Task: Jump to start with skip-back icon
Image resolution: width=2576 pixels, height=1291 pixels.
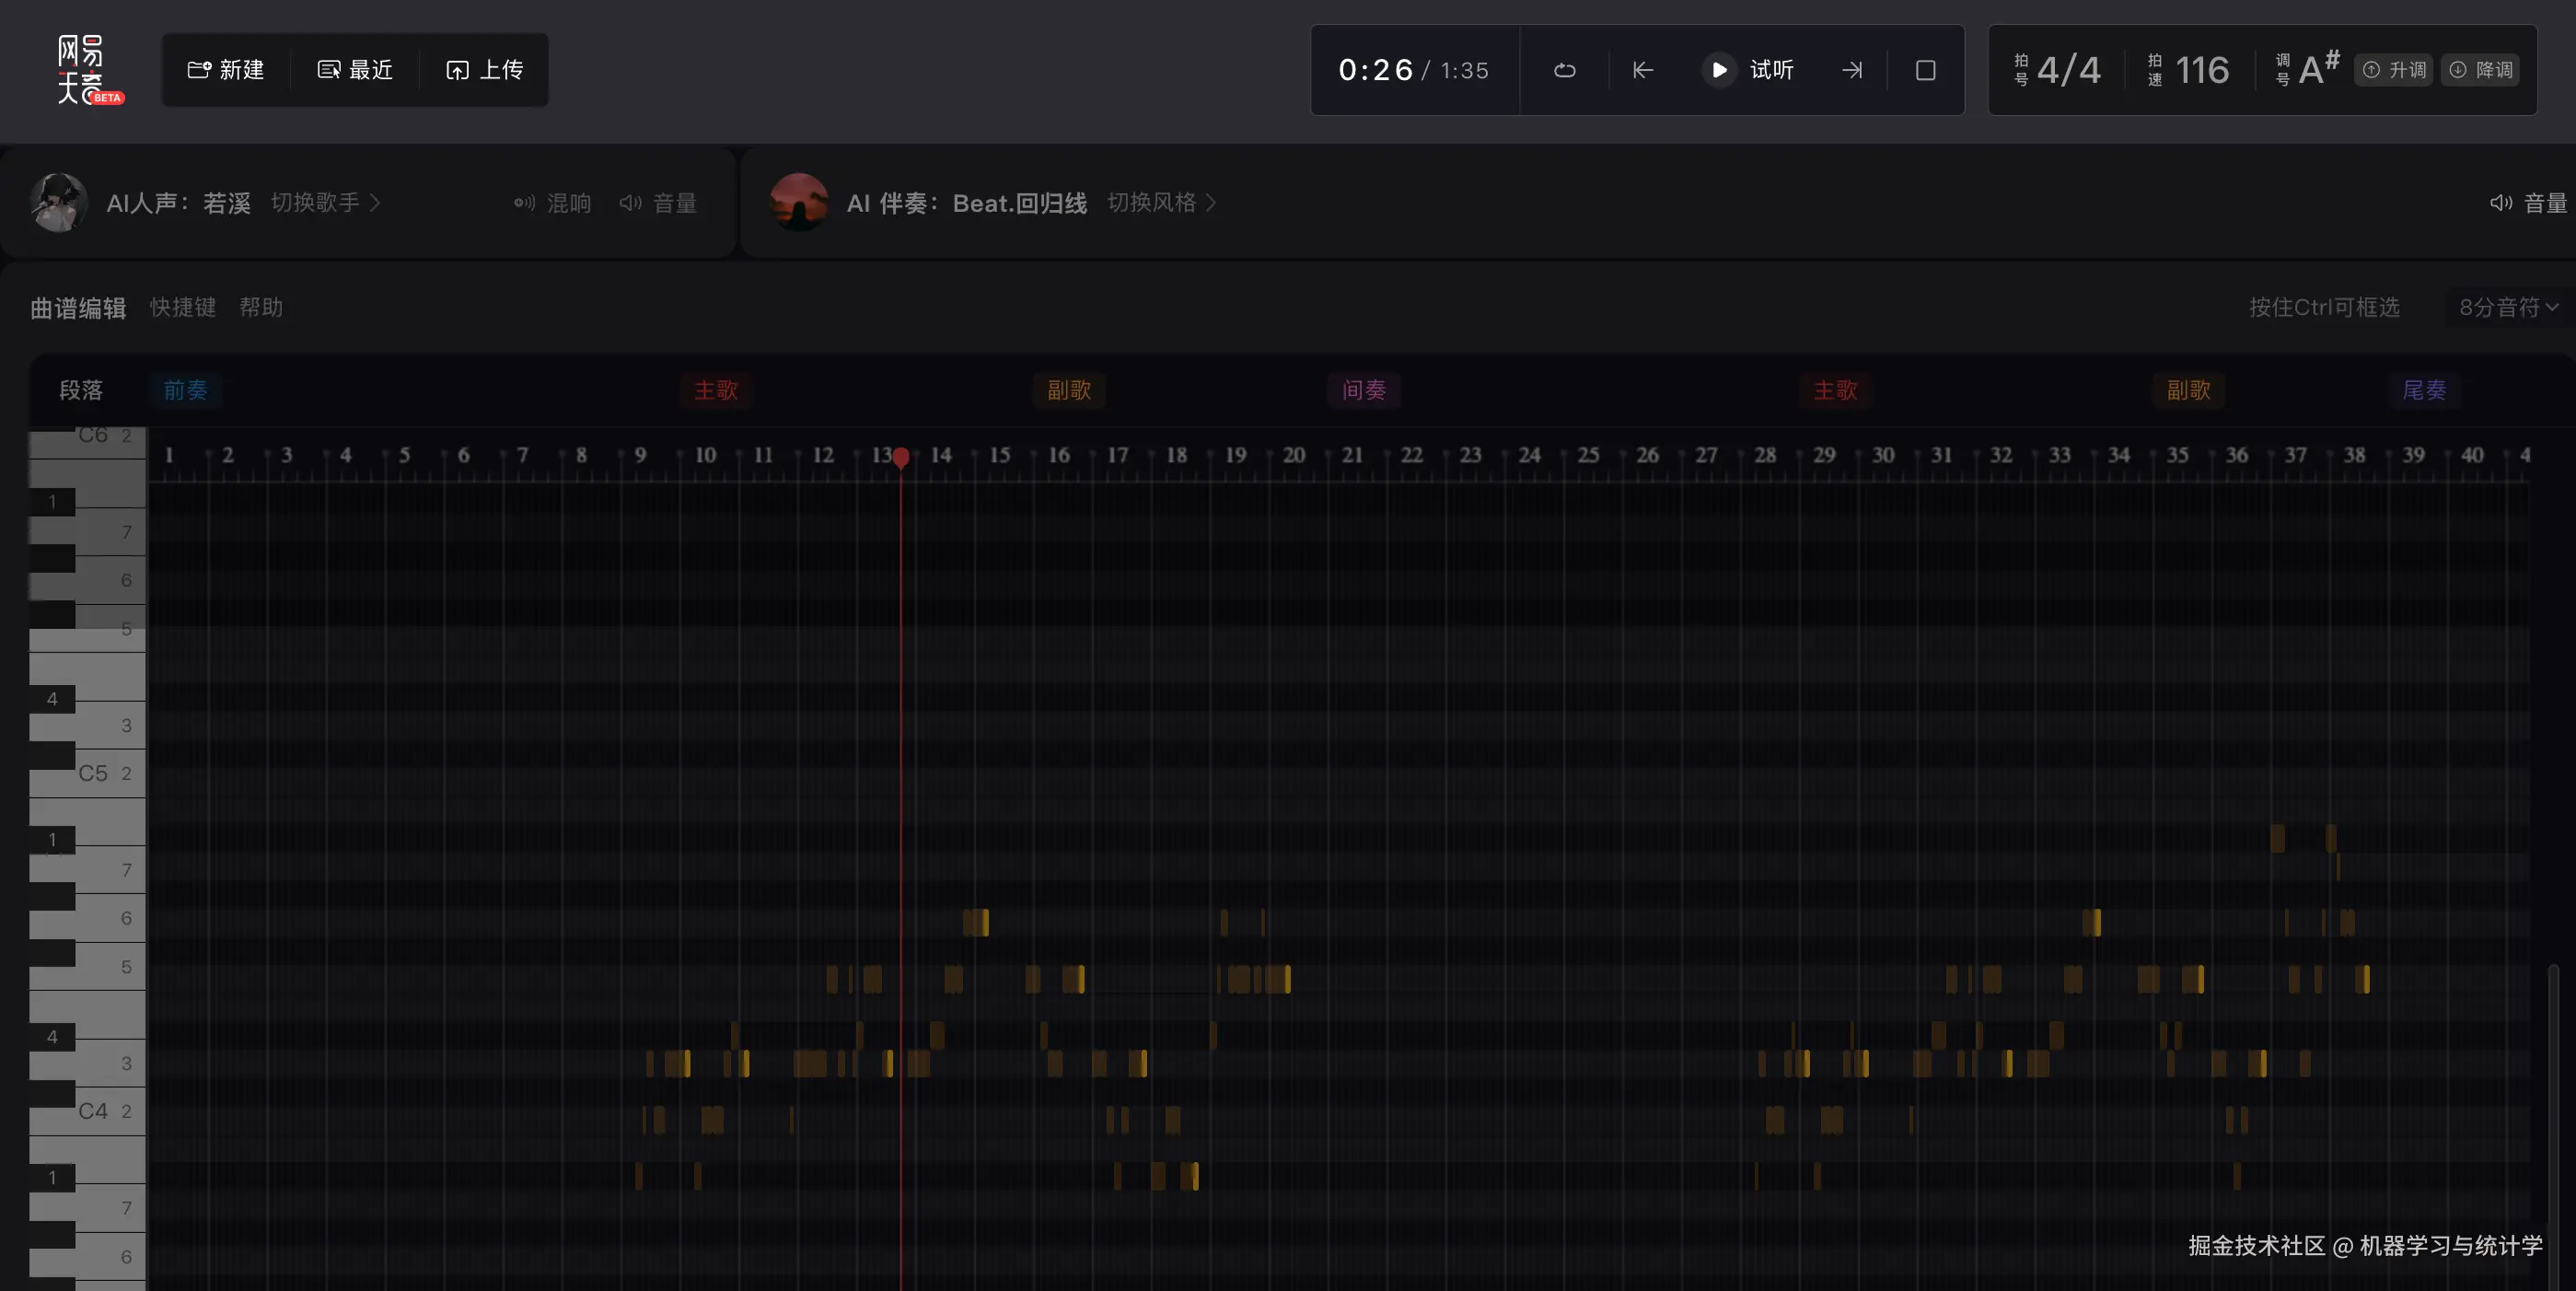Action: point(1643,70)
